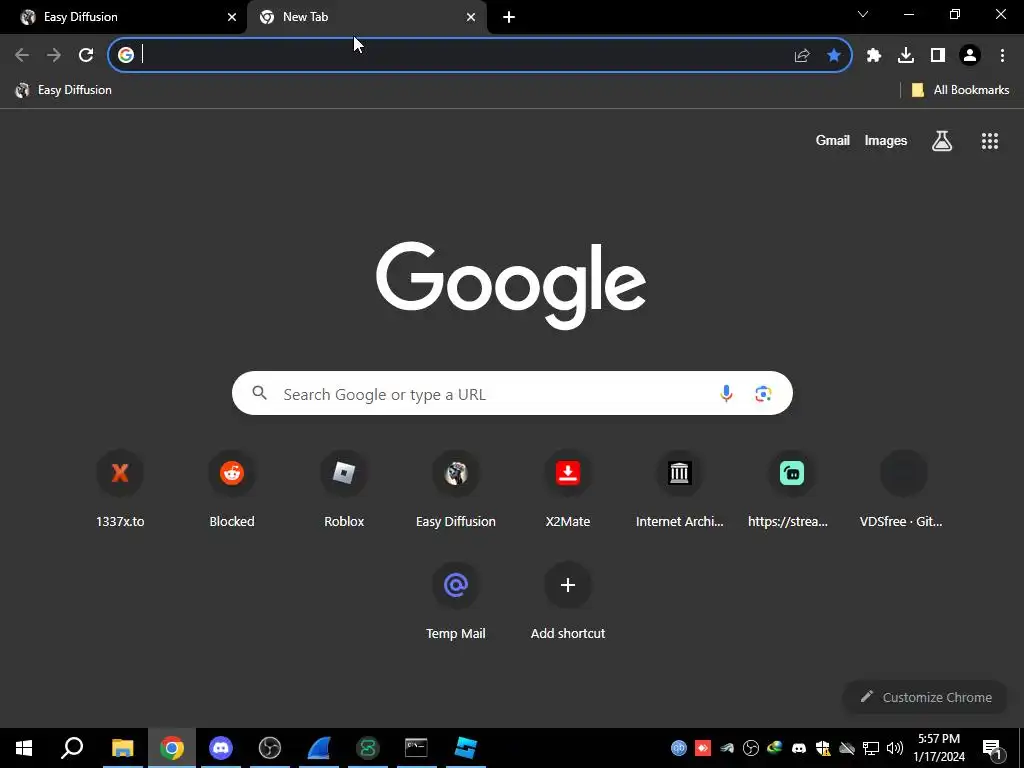Viewport: 1024px width, 768px height.
Task: Go forward using the forward arrow
Action: (x=54, y=55)
